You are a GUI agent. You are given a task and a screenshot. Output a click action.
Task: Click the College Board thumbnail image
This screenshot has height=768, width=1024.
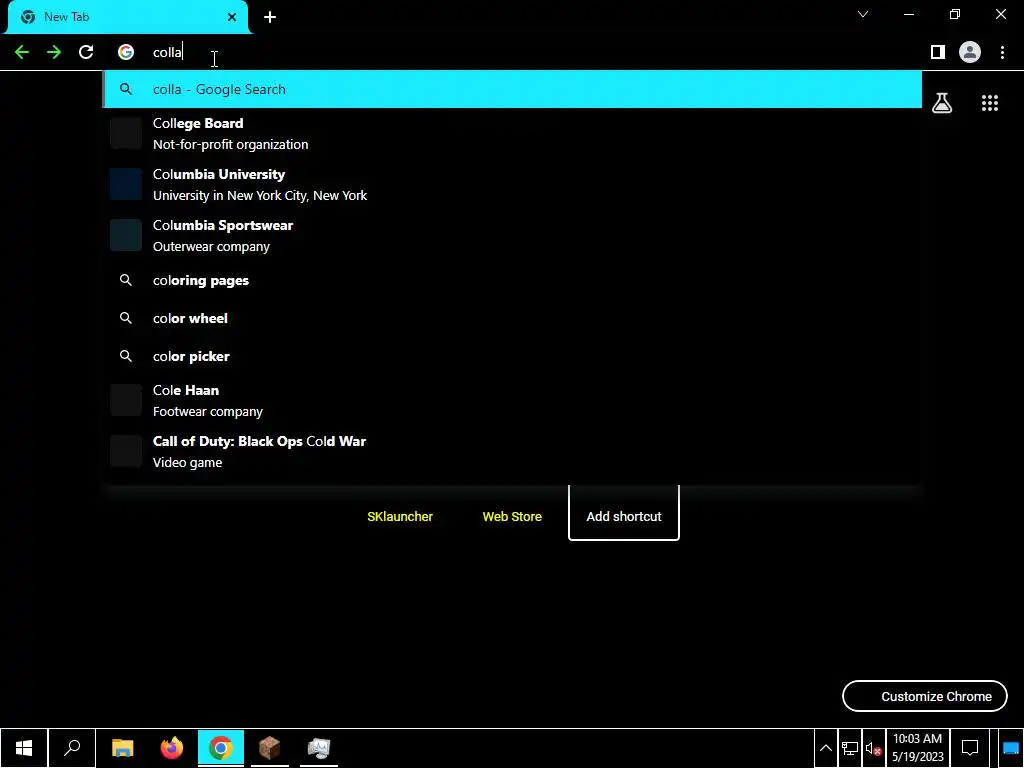(x=126, y=134)
